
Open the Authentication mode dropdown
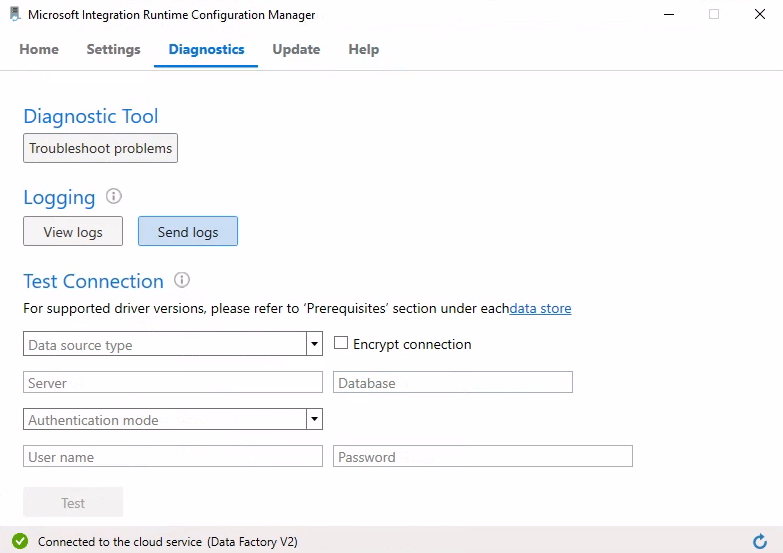click(x=315, y=419)
